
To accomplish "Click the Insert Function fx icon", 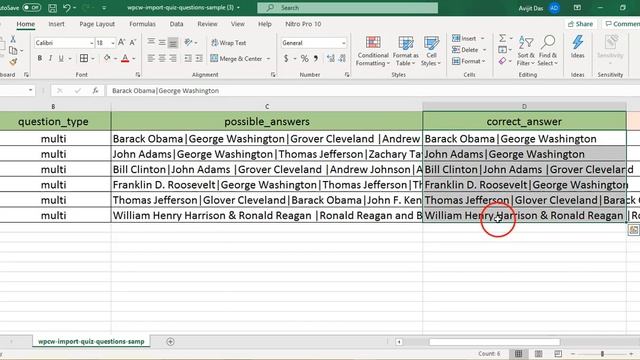I will 96,91.
